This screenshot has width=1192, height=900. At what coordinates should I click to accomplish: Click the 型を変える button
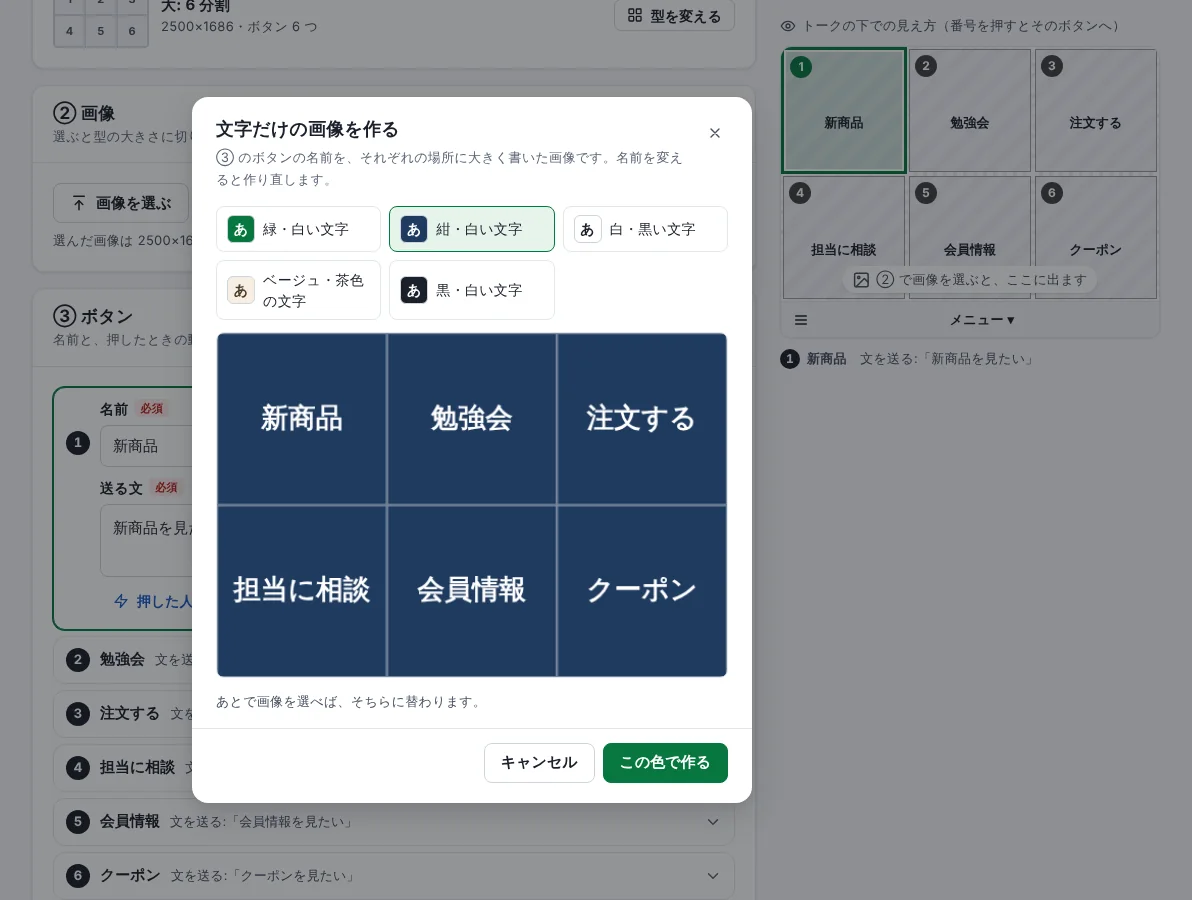click(674, 16)
